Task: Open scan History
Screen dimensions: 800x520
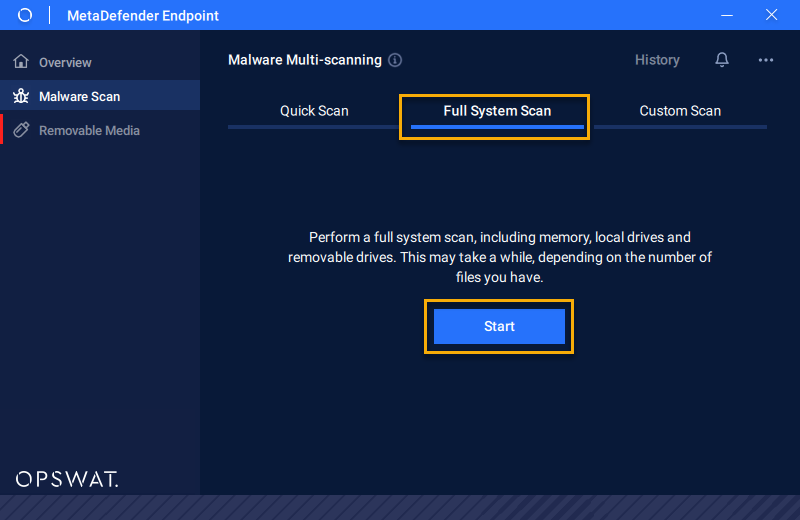Action: click(657, 60)
